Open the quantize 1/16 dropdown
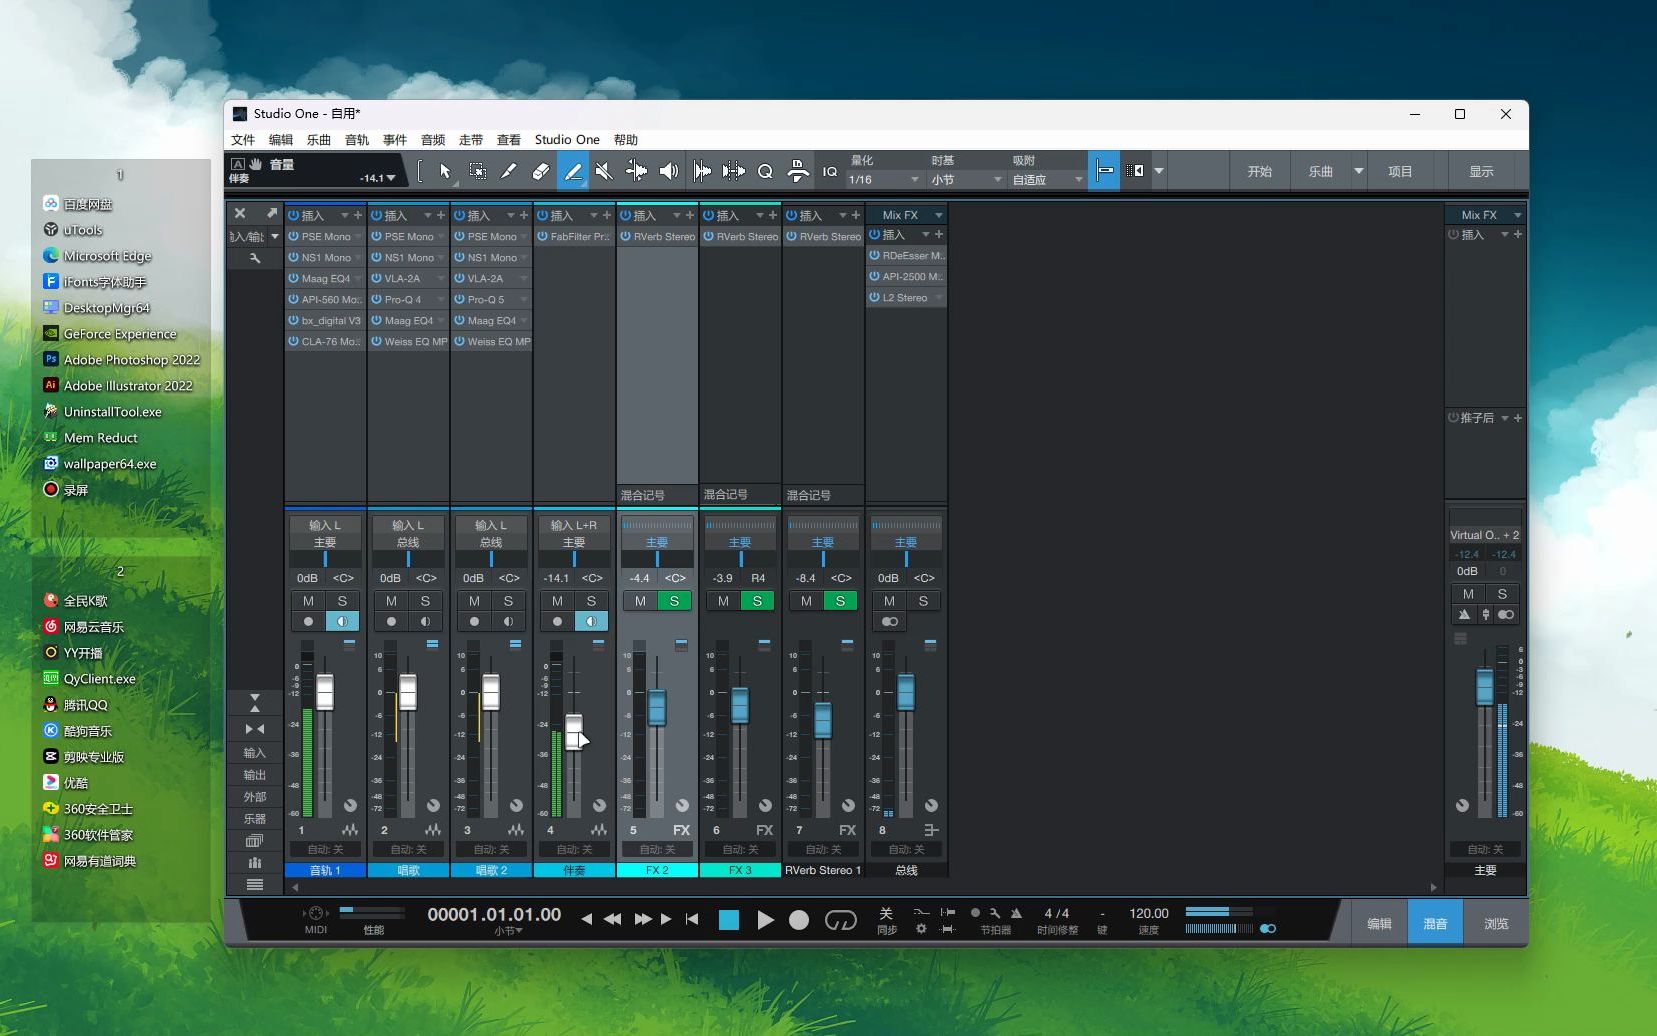The image size is (1657, 1036). tap(884, 180)
